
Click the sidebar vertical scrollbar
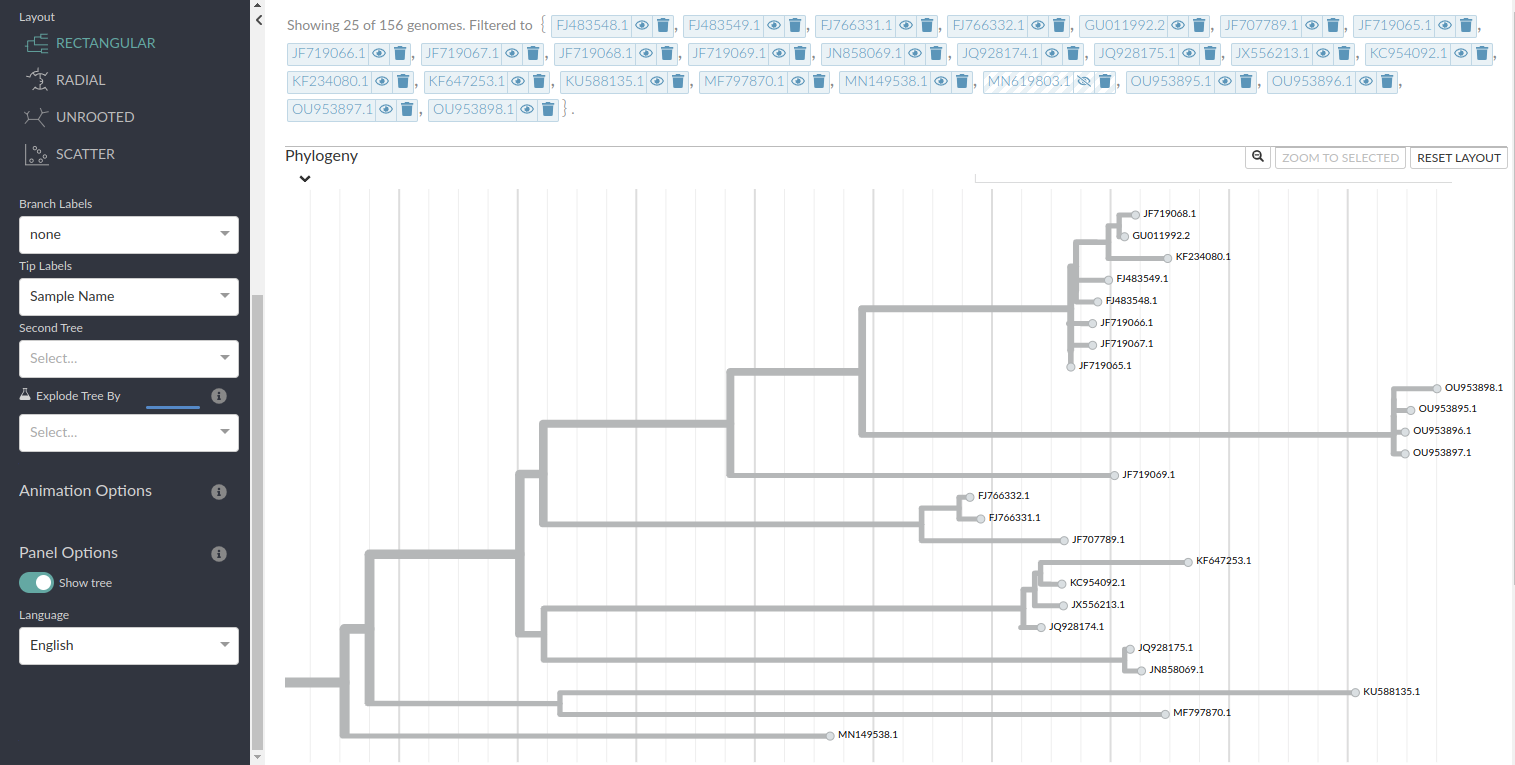click(x=257, y=520)
